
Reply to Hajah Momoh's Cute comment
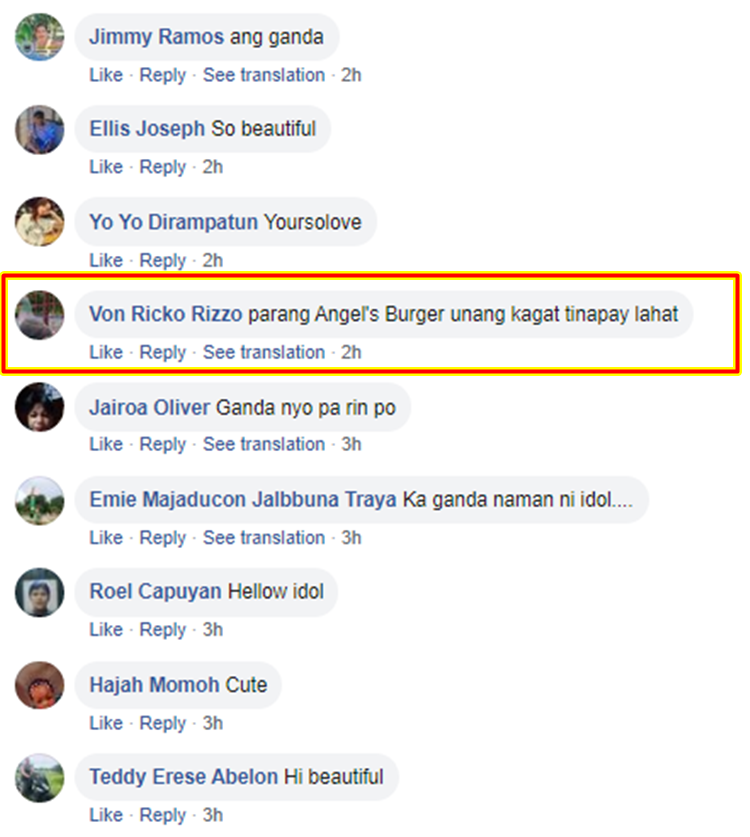point(162,723)
